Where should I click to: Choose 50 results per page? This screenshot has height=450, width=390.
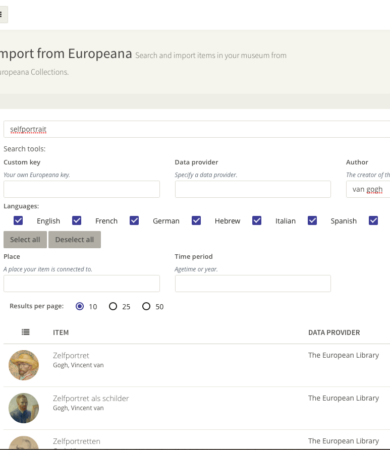(x=146, y=306)
